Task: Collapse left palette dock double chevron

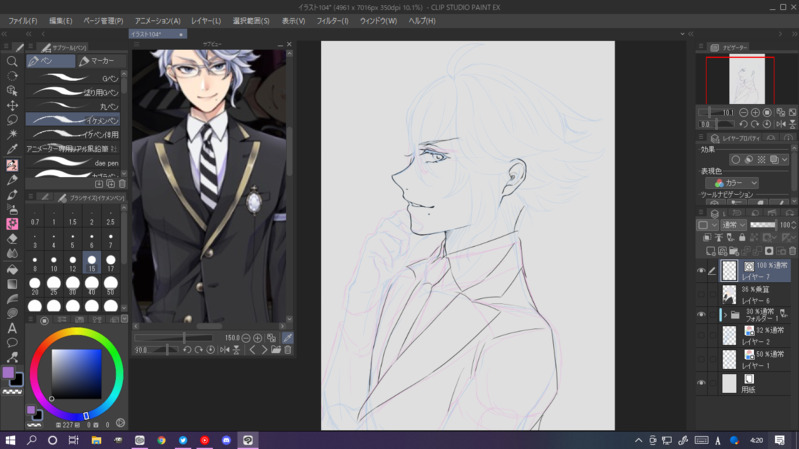Action: click(x=4, y=34)
